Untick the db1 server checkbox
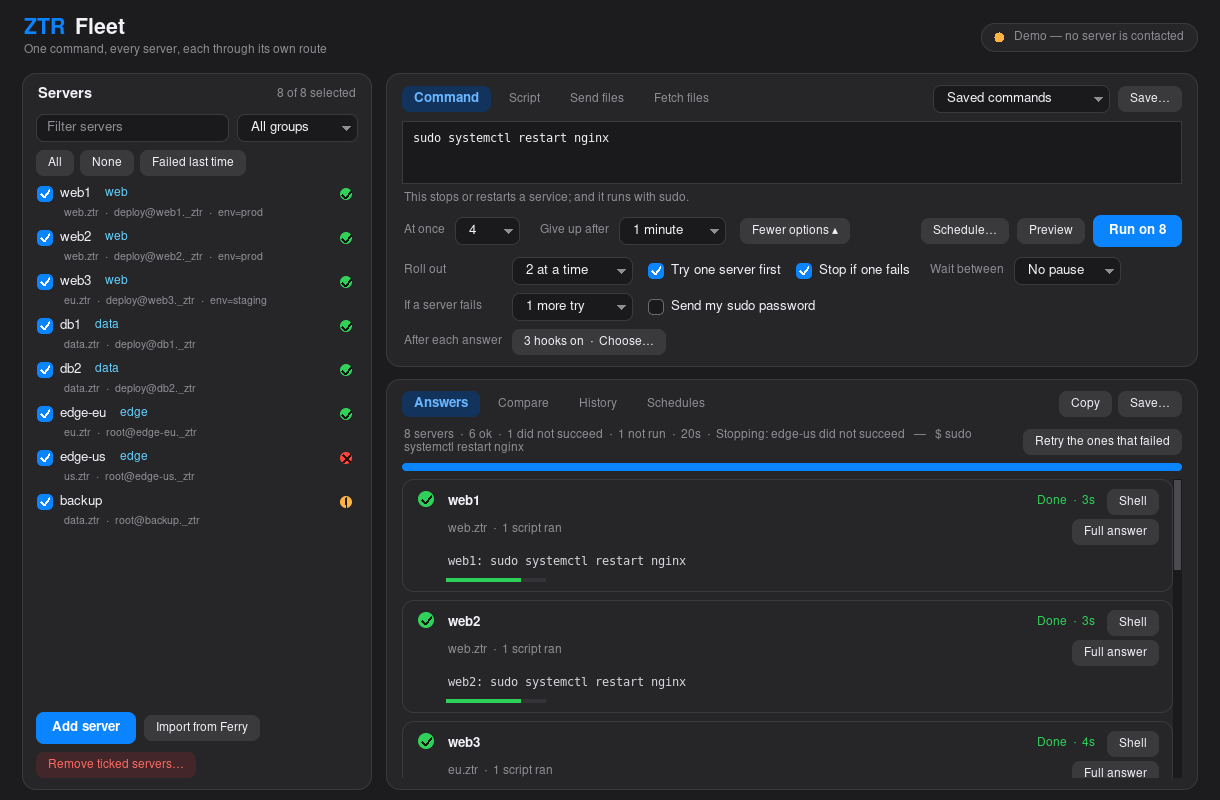This screenshot has height=800, width=1220. pos(45,326)
